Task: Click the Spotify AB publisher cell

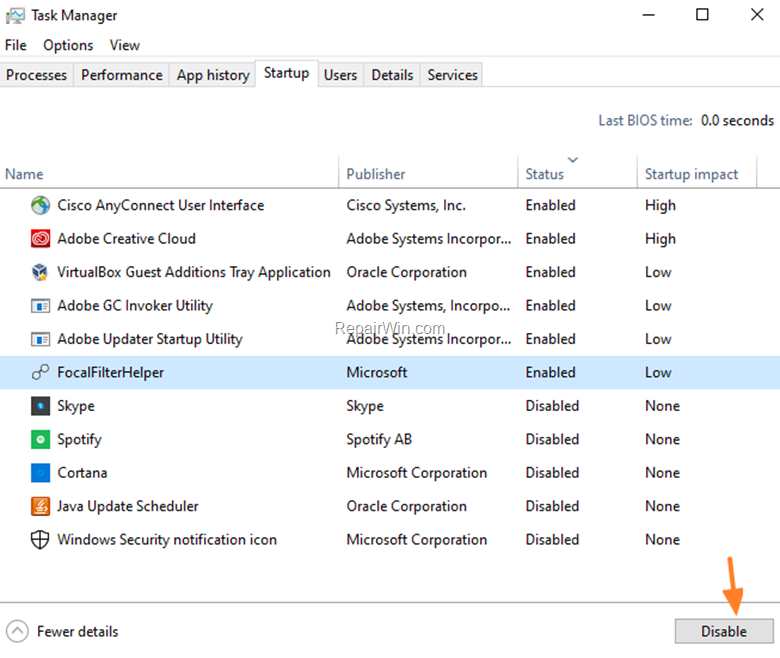Action: 379,439
